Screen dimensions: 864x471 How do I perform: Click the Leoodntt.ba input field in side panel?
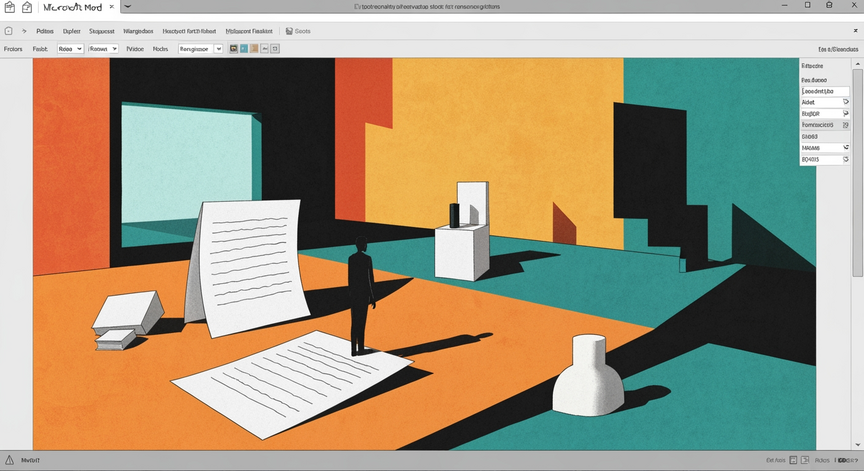point(825,91)
